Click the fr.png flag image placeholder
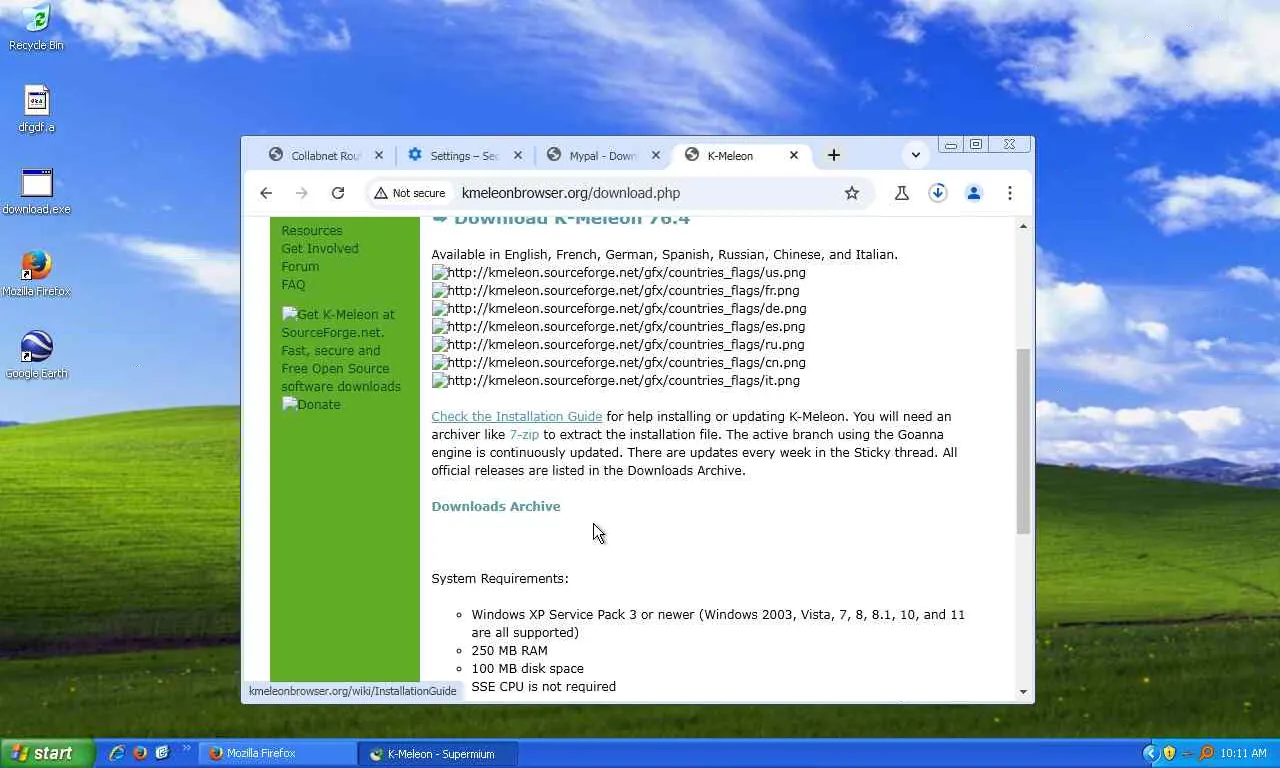The width and height of the screenshot is (1280, 768). (x=616, y=291)
